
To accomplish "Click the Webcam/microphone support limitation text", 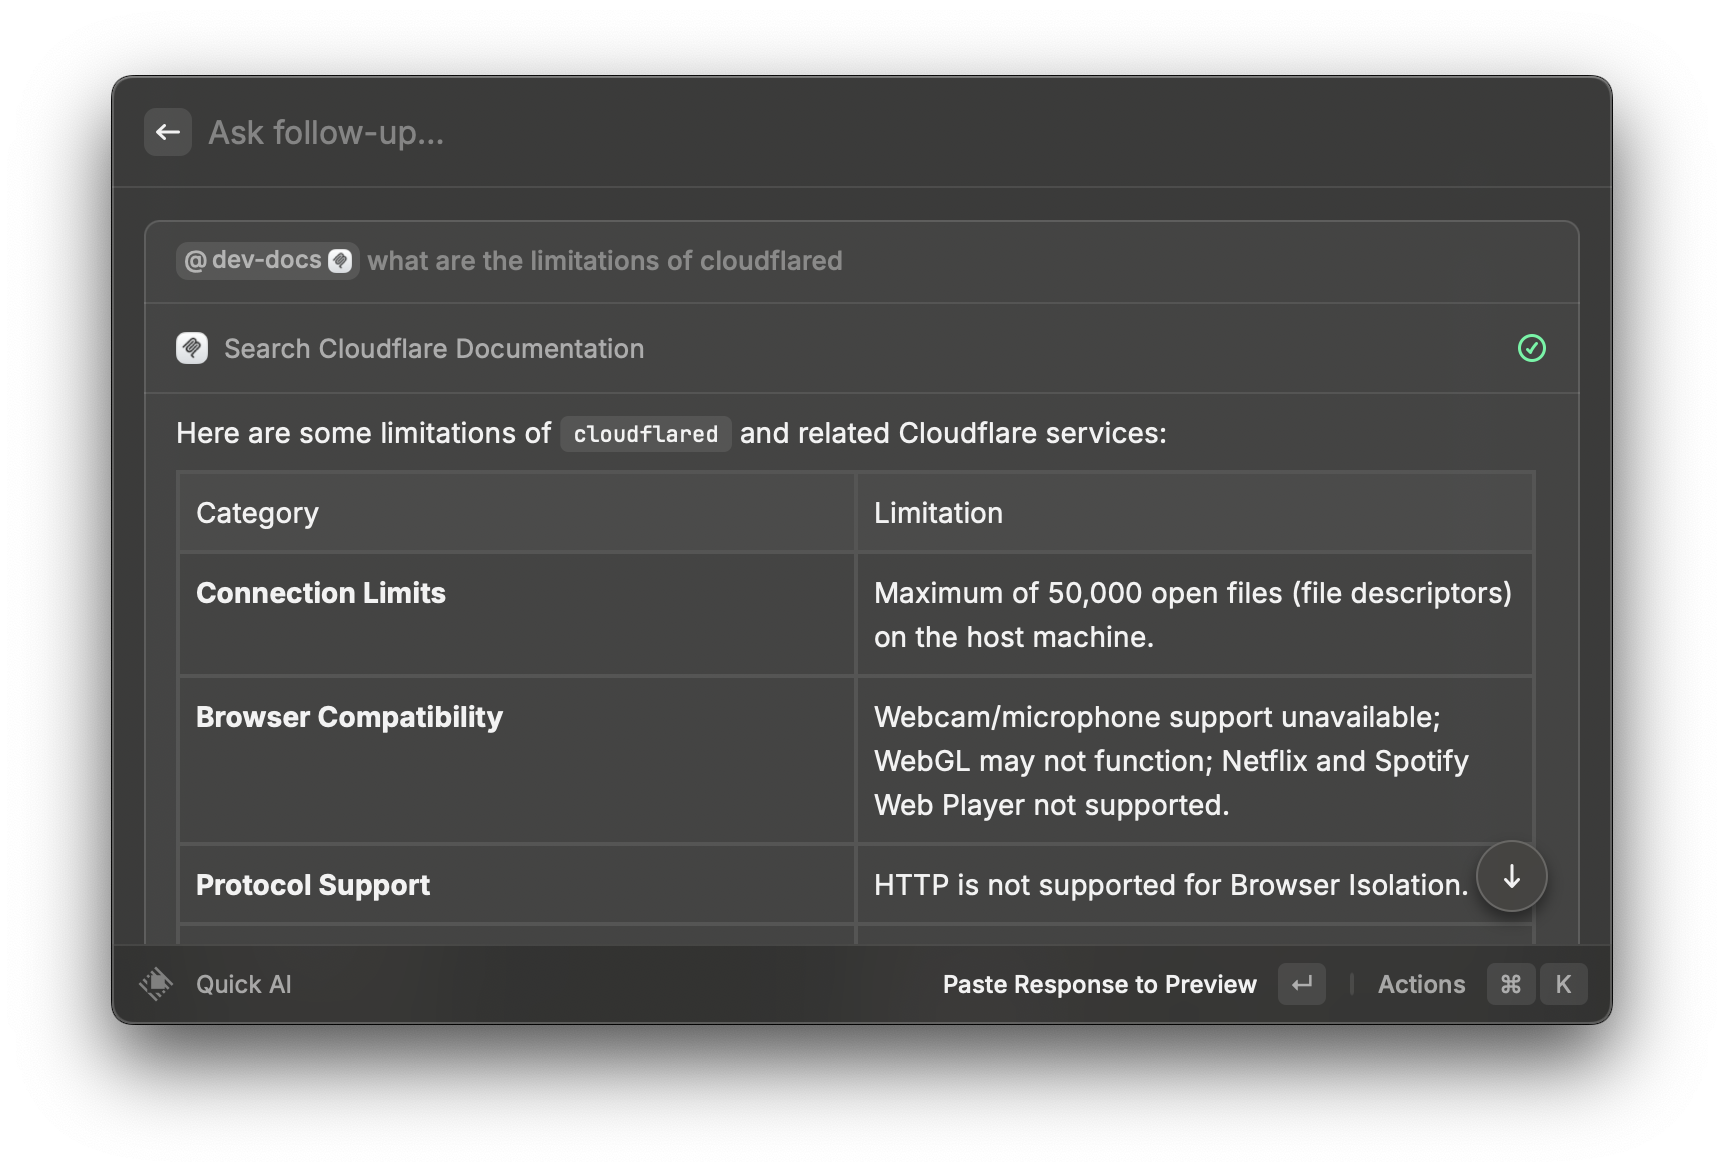I will (x=1171, y=760).
